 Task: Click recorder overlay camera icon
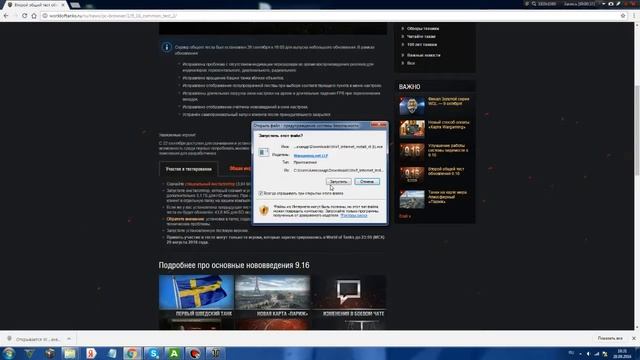(611, 4)
